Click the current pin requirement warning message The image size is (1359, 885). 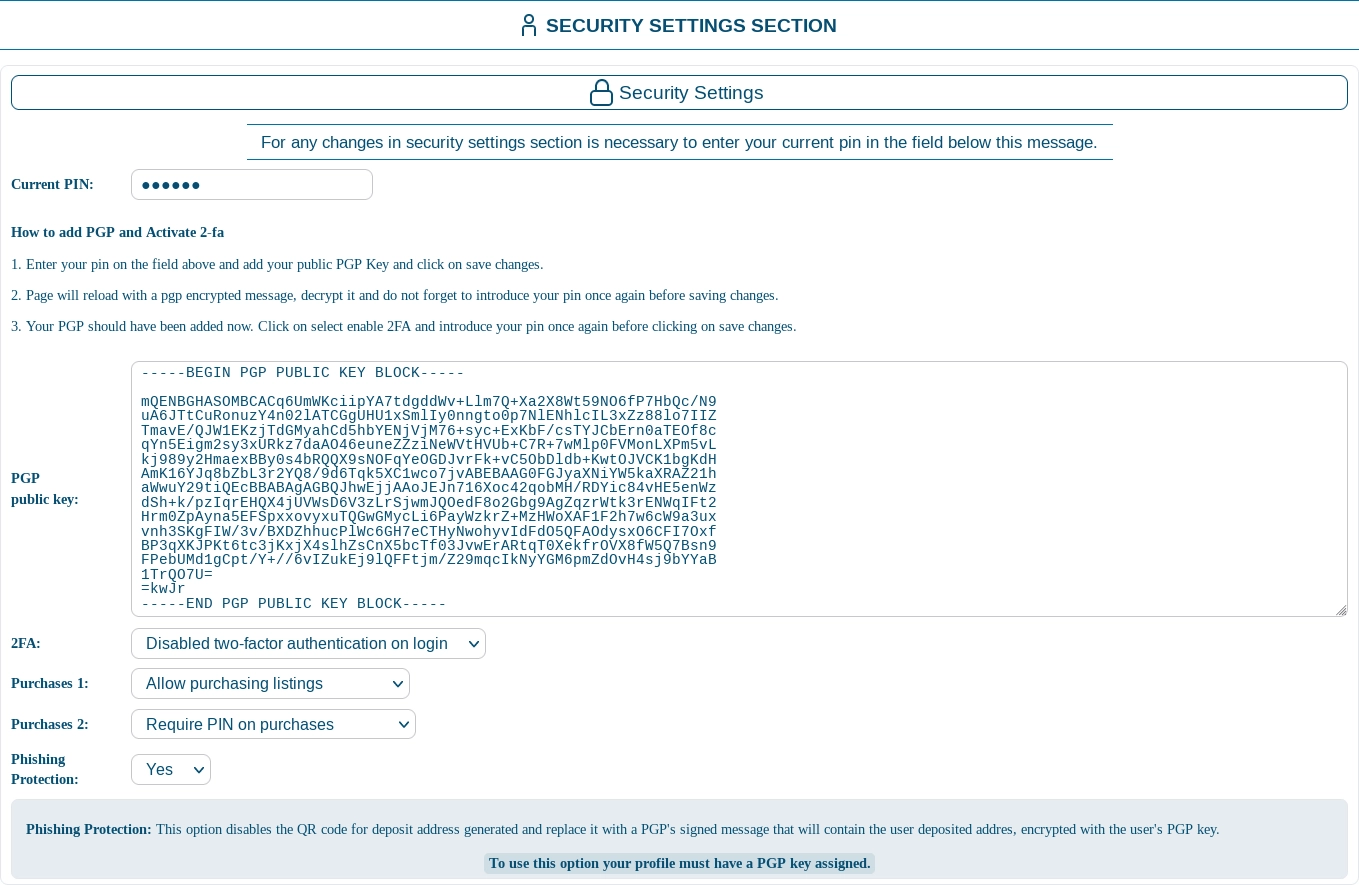click(x=679, y=142)
